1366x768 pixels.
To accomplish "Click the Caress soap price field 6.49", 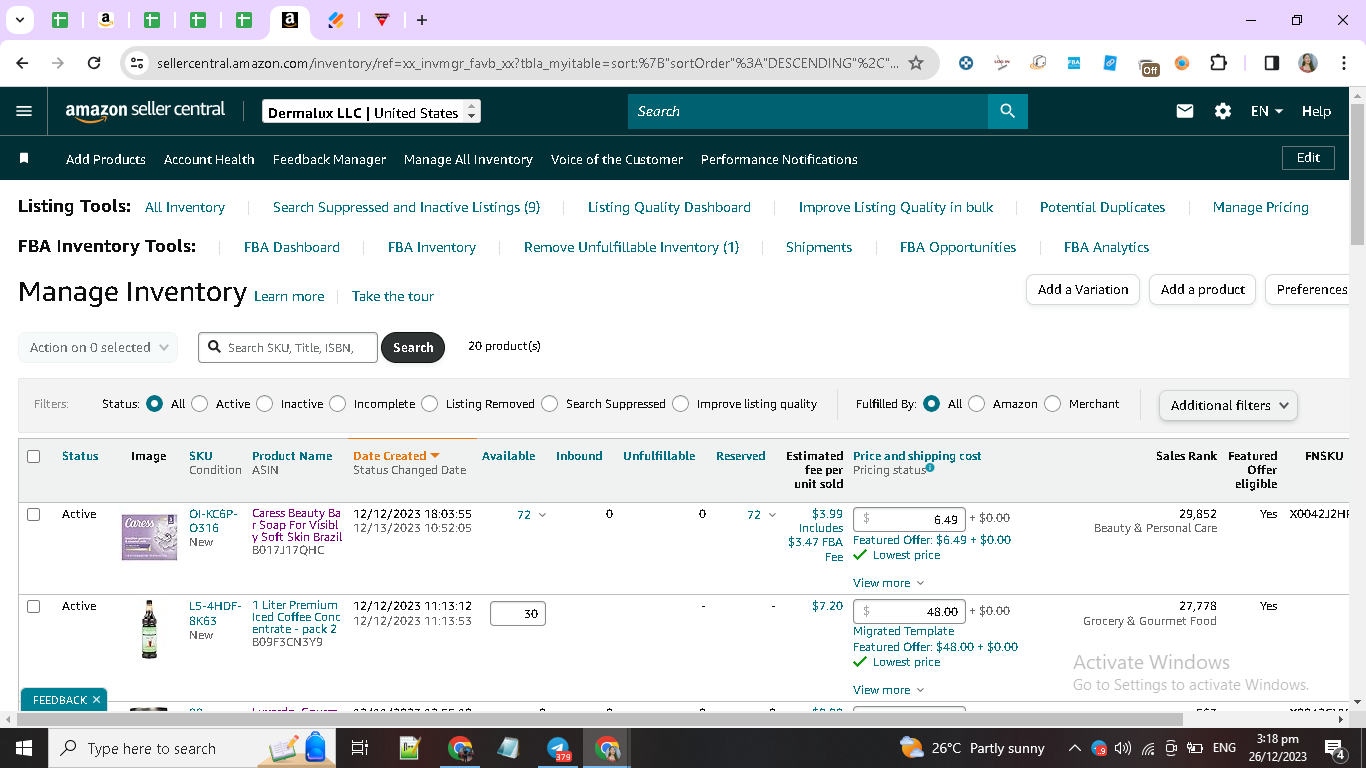I will click(x=909, y=519).
